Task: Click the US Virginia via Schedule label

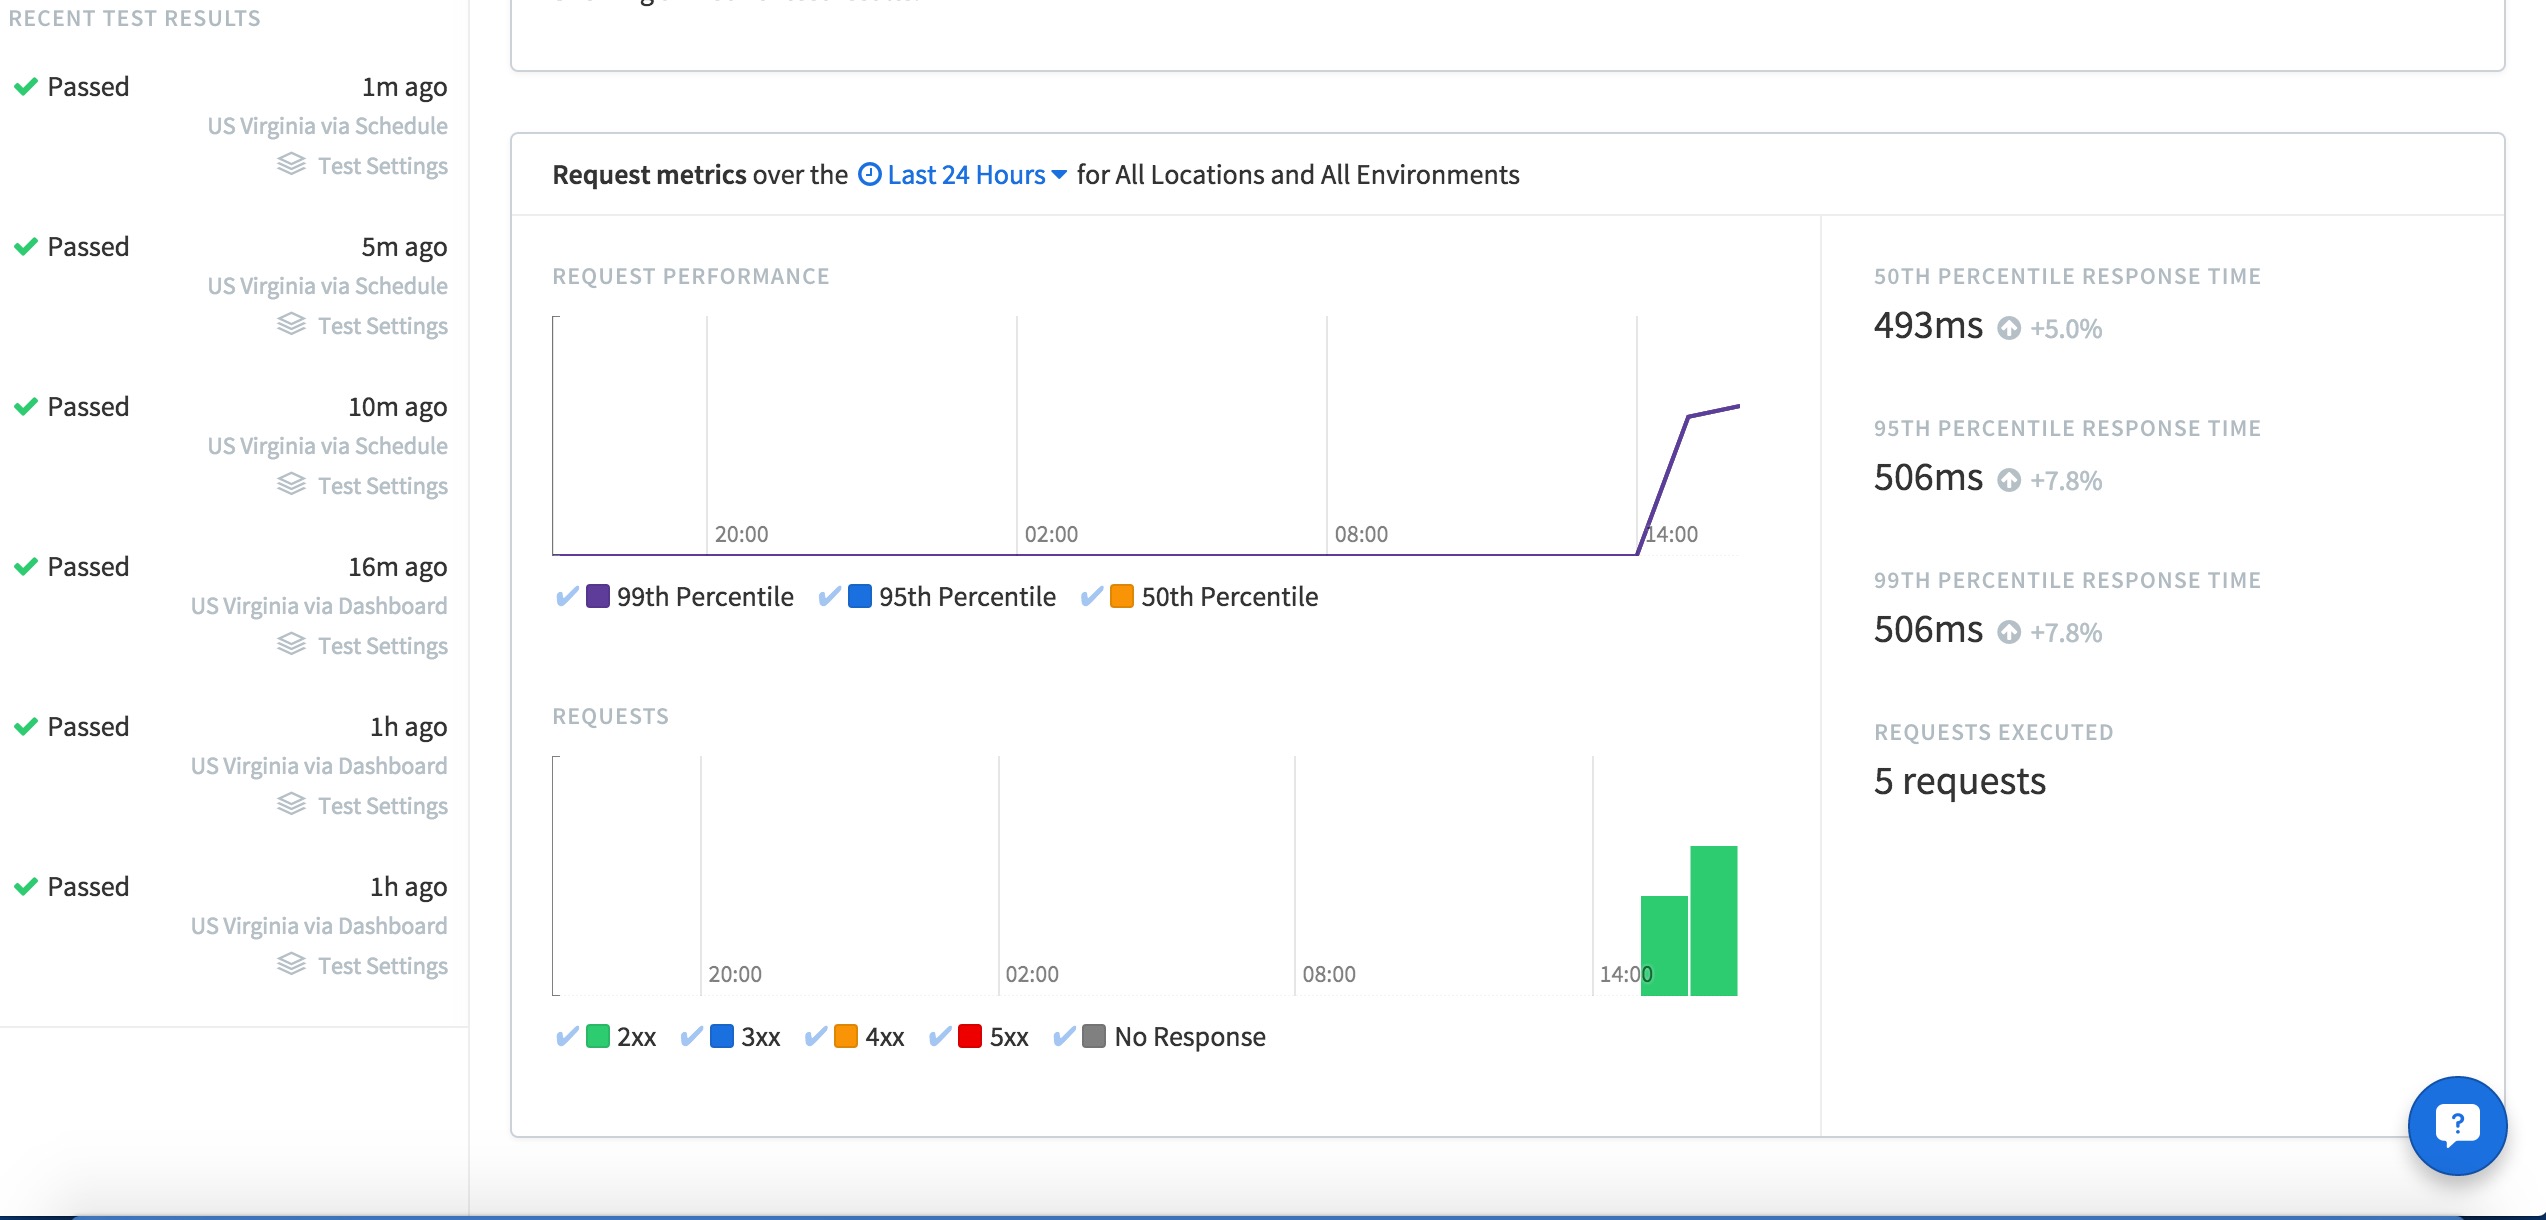Action: (325, 123)
